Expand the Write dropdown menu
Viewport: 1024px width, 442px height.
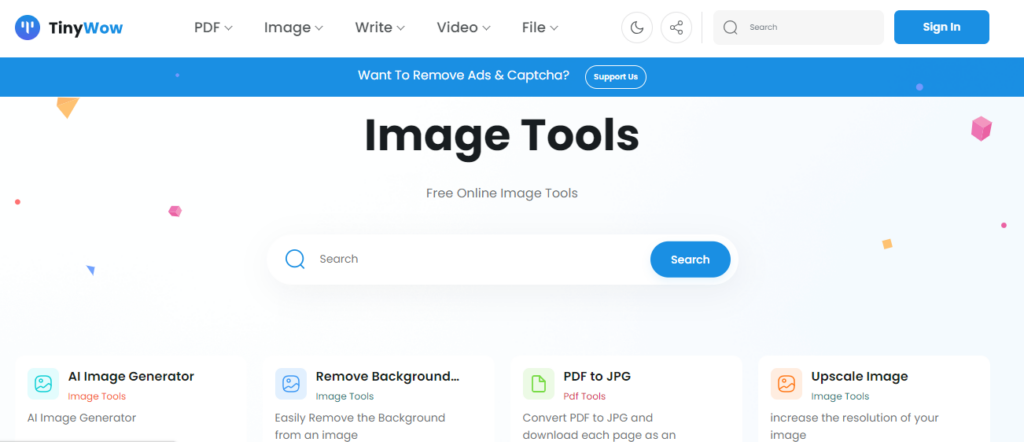click(x=380, y=28)
